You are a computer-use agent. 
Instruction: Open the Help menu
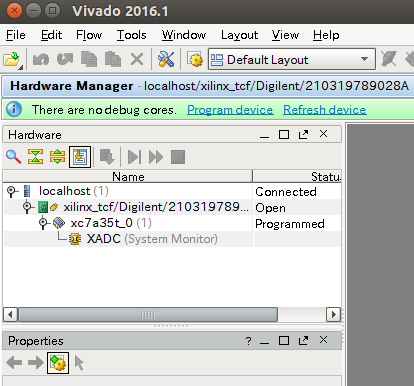tap(326, 35)
